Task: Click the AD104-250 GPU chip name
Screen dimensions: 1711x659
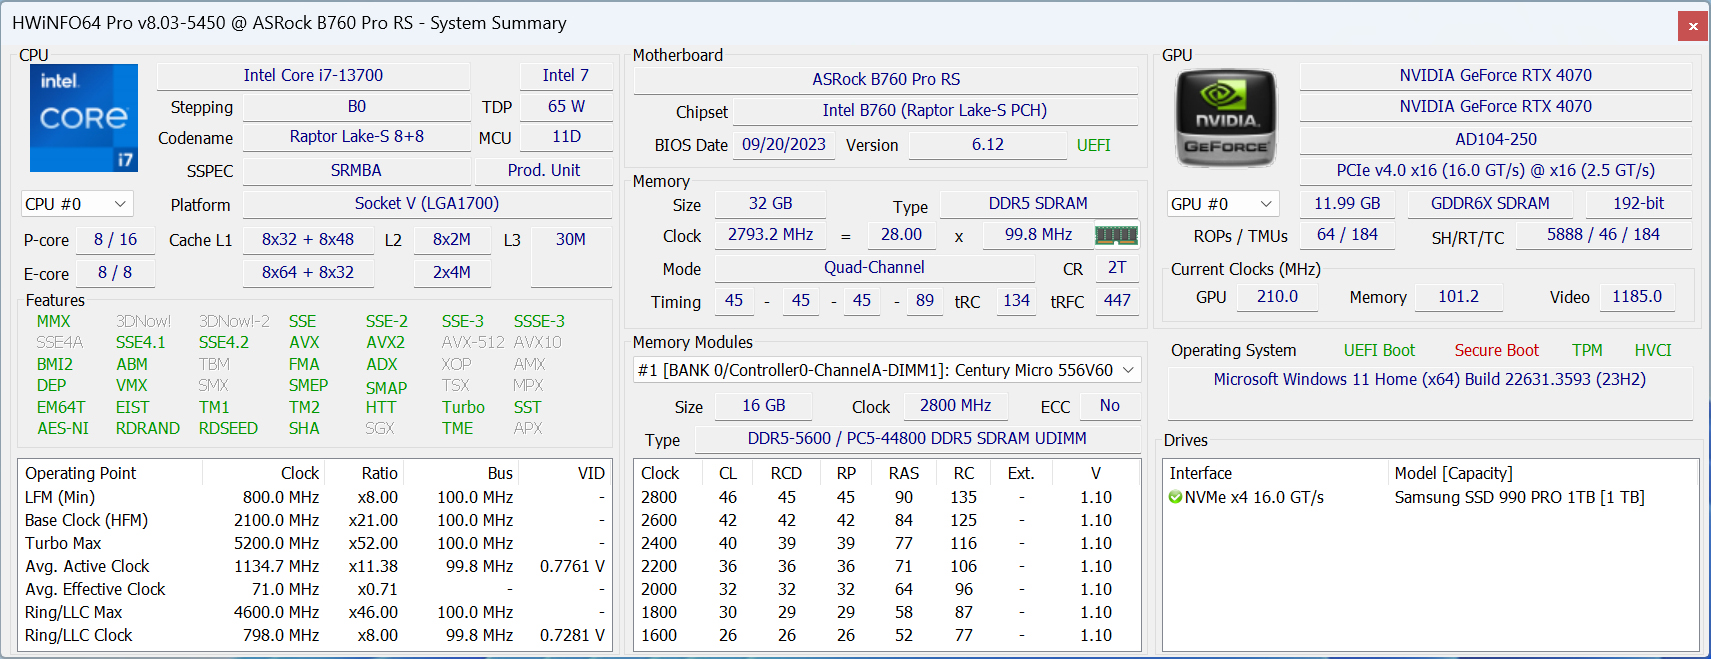Action: click(x=1496, y=140)
